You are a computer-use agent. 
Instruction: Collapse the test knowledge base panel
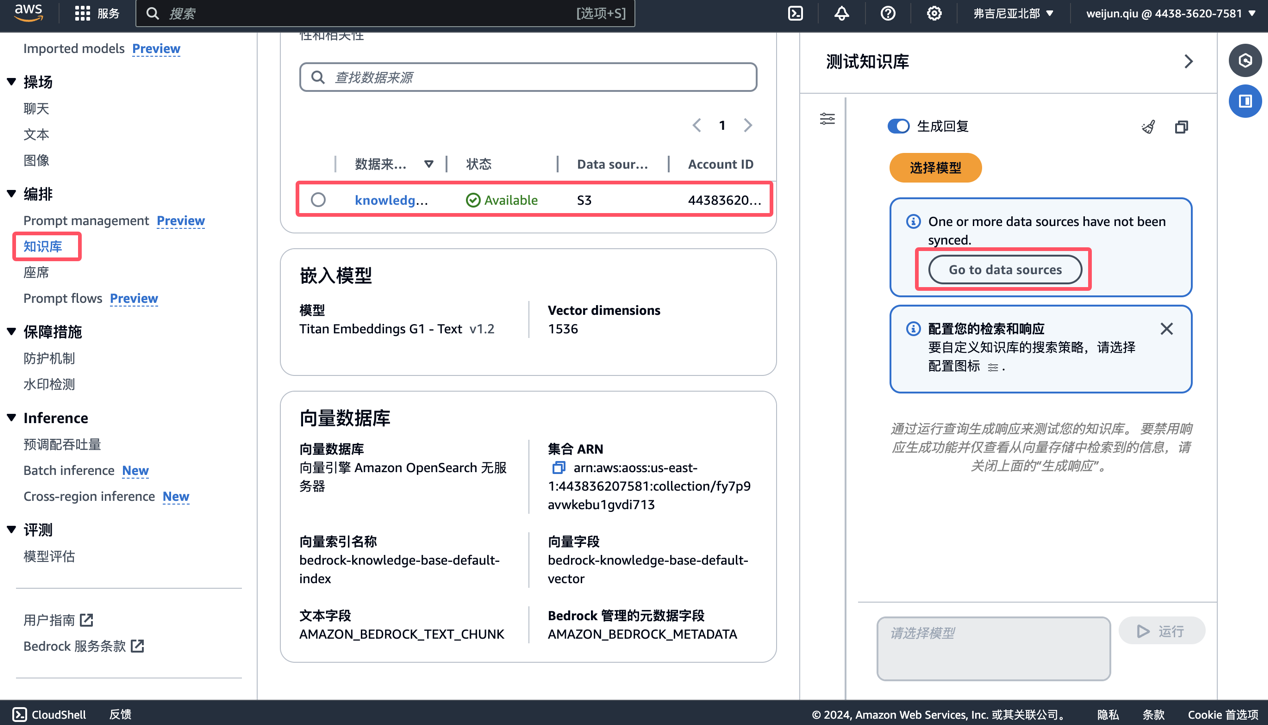pos(1188,62)
